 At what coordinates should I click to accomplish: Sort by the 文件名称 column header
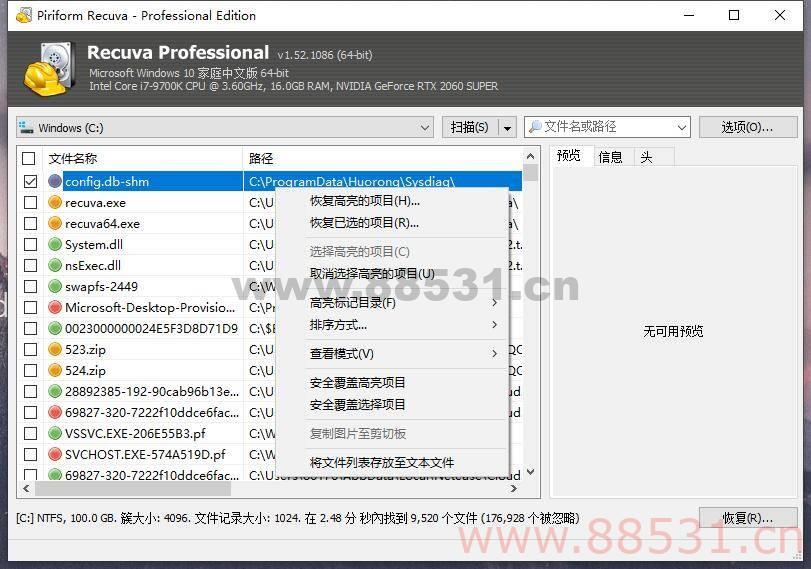[142, 158]
